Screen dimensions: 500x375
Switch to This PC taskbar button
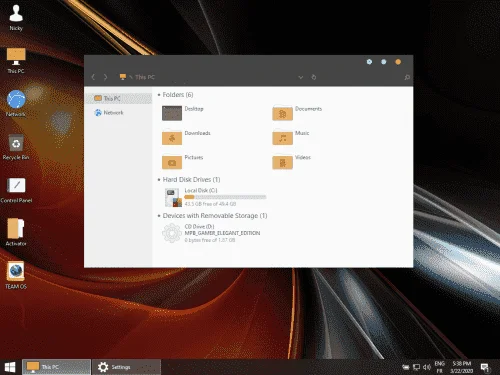[56, 367]
